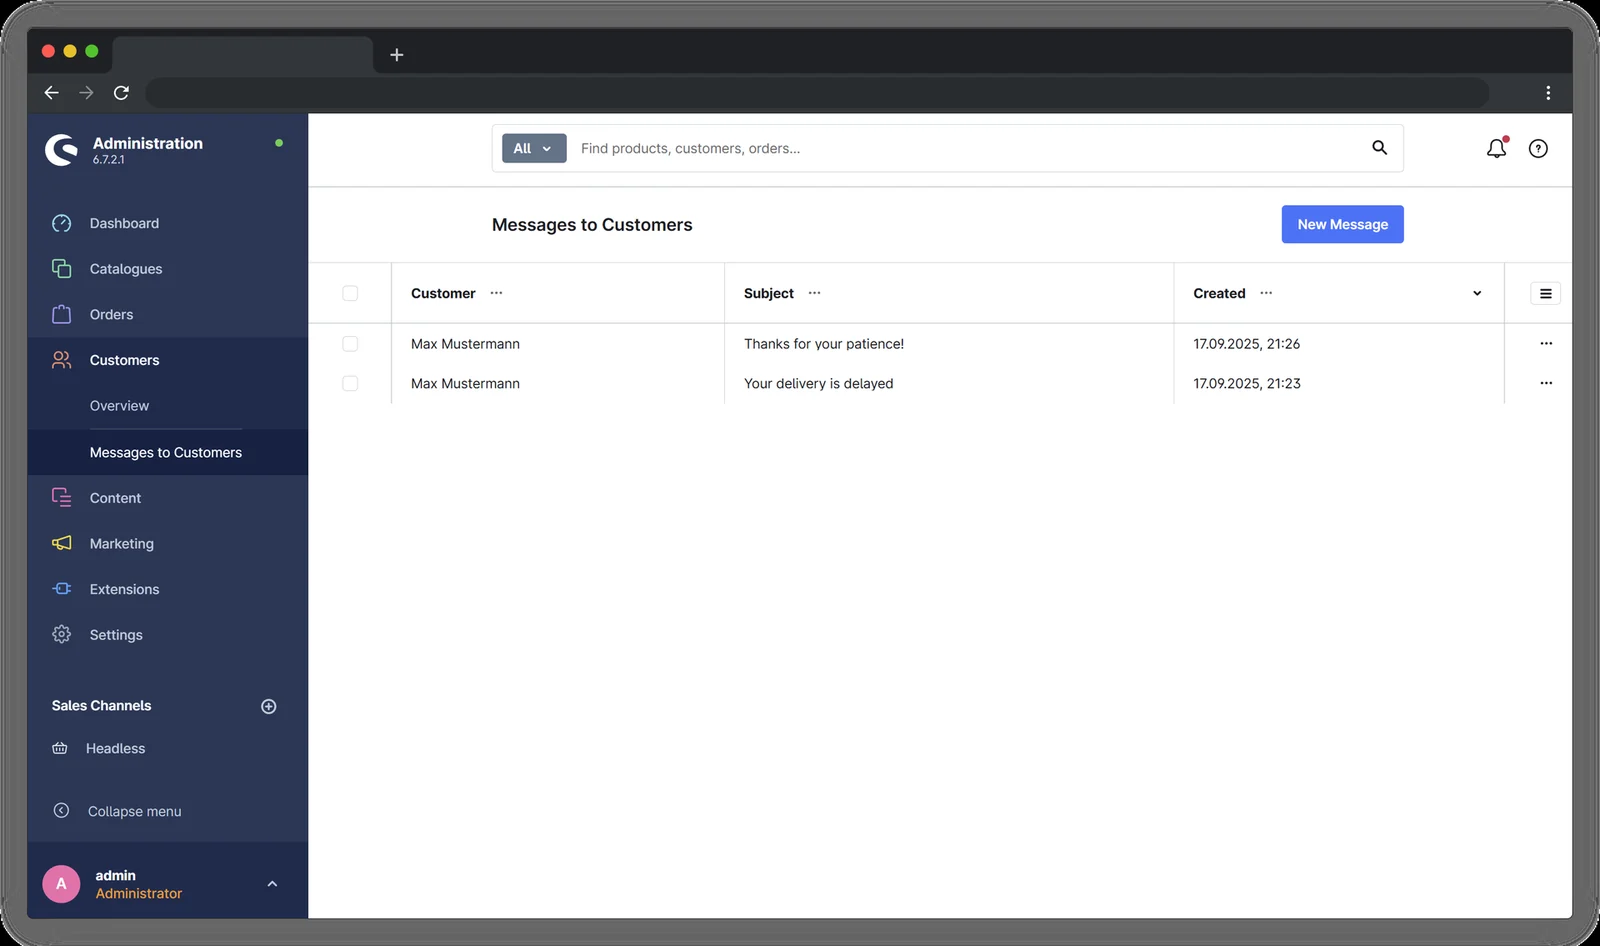Image resolution: width=1600 pixels, height=946 pixels.
Task: Click the Extensions plug icon
Action: tap(61, 589)
